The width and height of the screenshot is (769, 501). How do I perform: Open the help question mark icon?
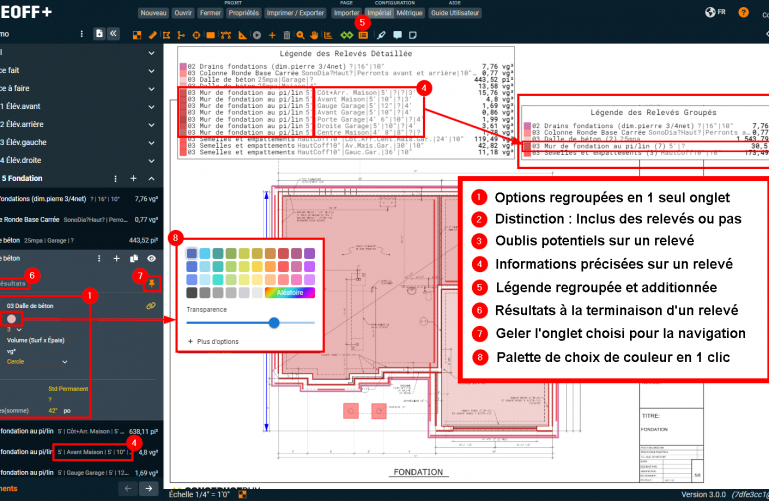743,12
